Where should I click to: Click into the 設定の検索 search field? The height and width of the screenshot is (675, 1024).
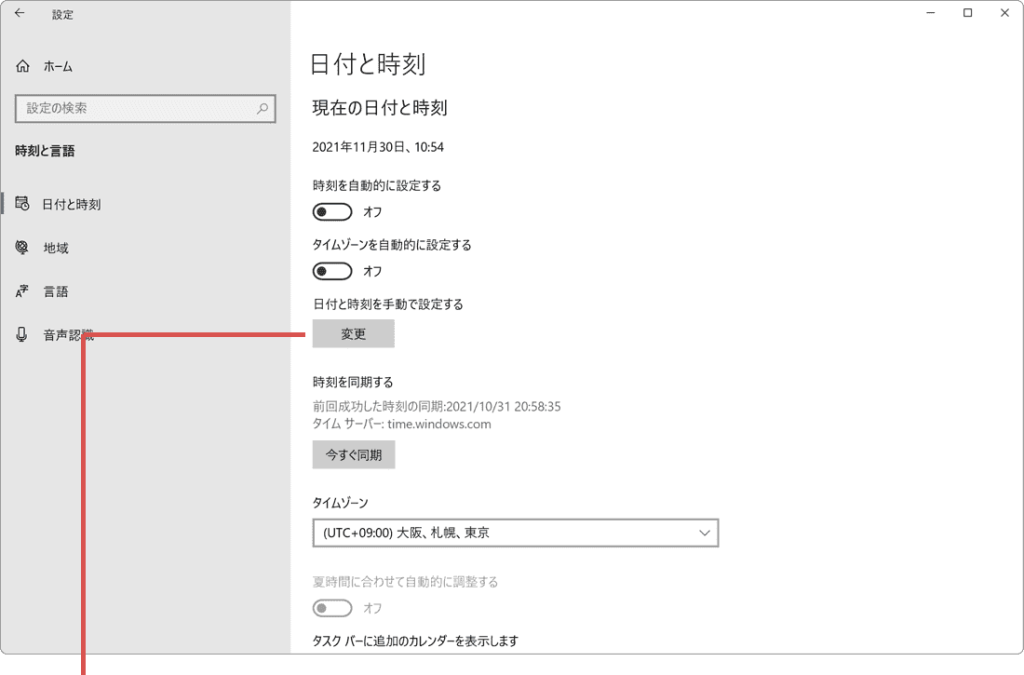pyautogui.click(x=135, y=108)
